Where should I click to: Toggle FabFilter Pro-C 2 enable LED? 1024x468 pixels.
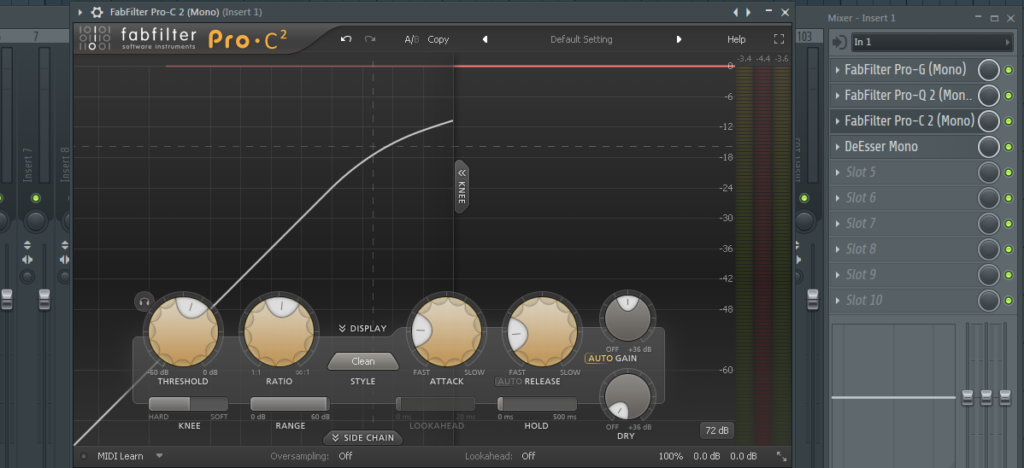tap(1009, 121)
